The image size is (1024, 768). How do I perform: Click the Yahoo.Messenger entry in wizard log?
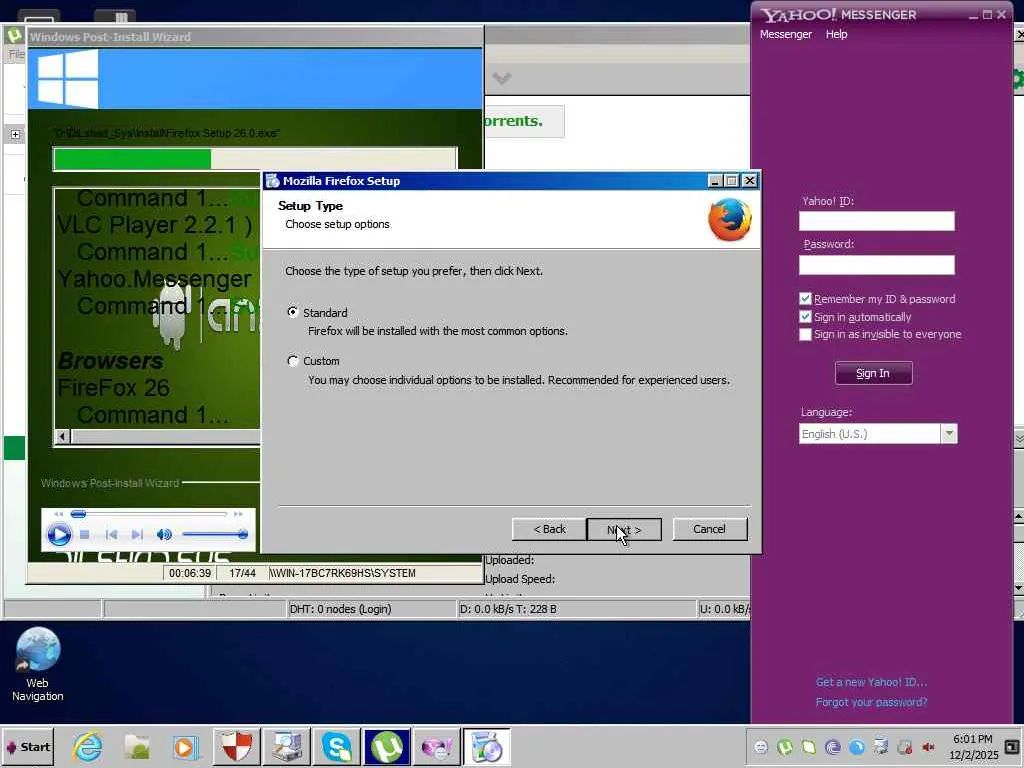click(x=155, y=279)
